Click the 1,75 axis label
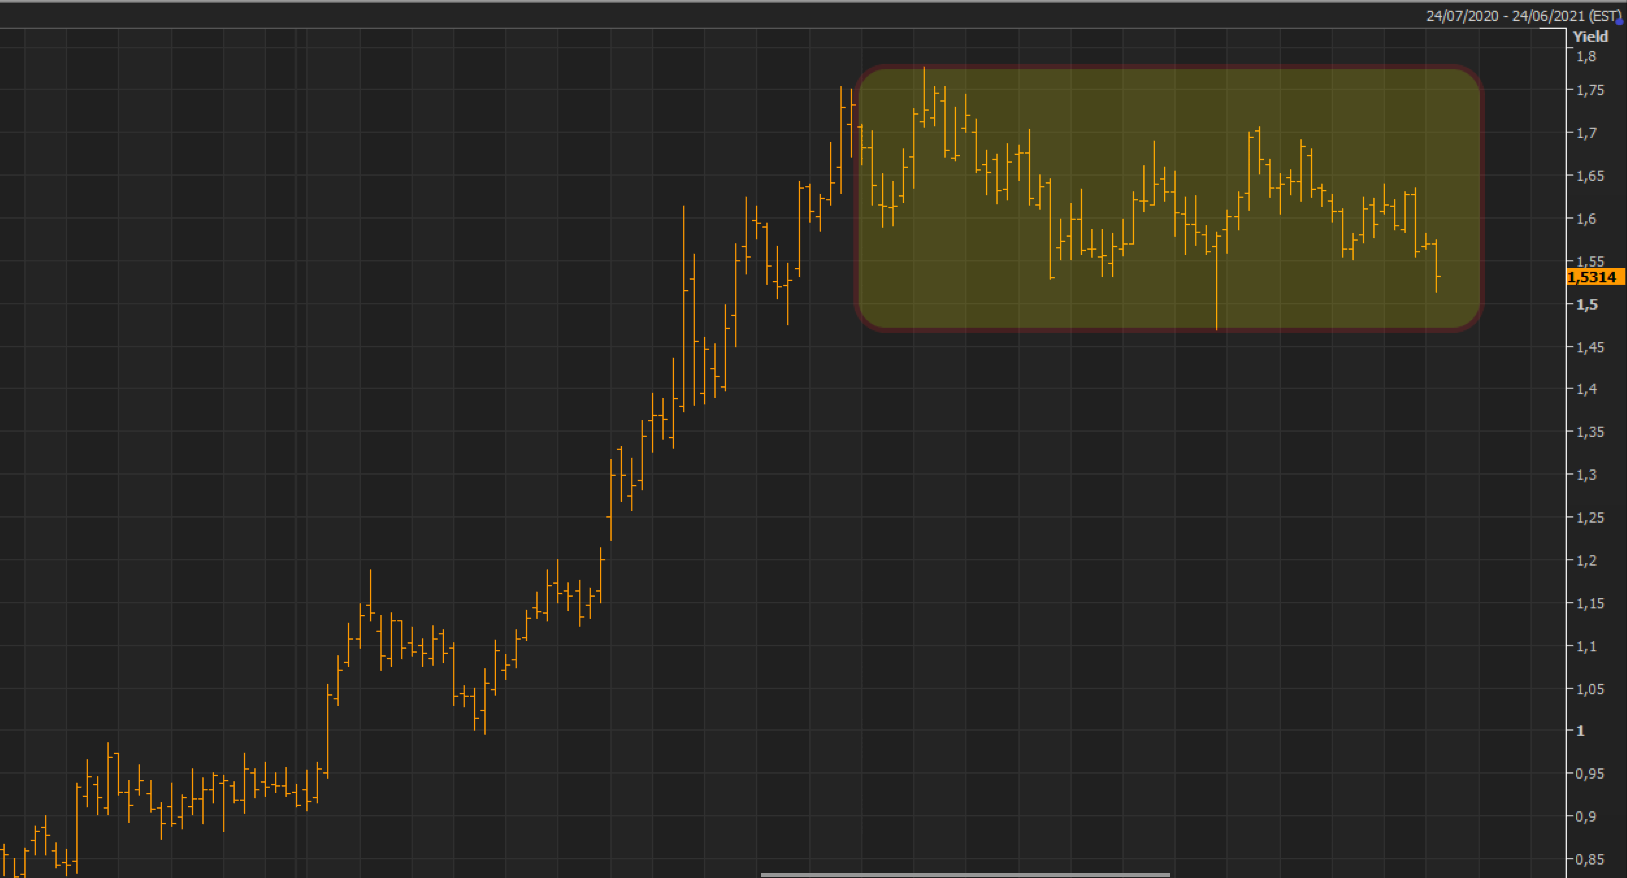Viewport: 1627px width, 878px height. pyautogui.click(x=1590, y=90)
